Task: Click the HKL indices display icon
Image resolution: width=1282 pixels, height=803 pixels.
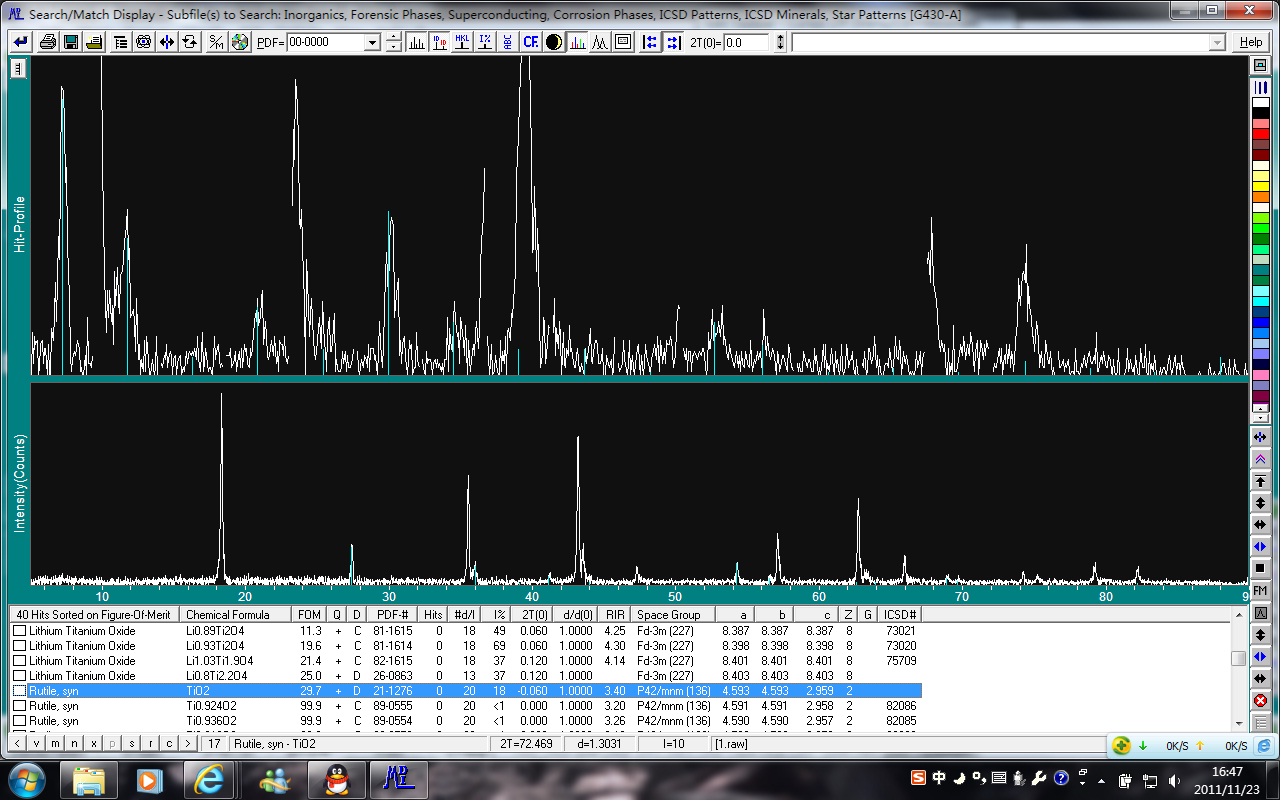Action: 462,42
